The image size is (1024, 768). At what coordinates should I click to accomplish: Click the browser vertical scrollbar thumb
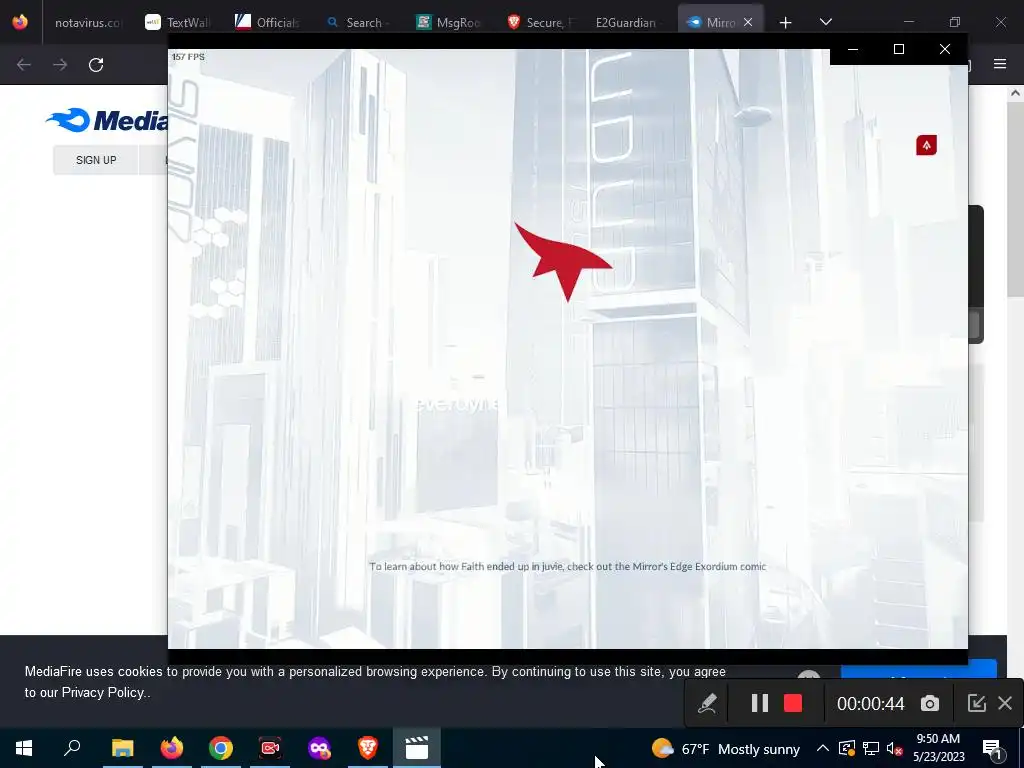(x=1015, y=199)
